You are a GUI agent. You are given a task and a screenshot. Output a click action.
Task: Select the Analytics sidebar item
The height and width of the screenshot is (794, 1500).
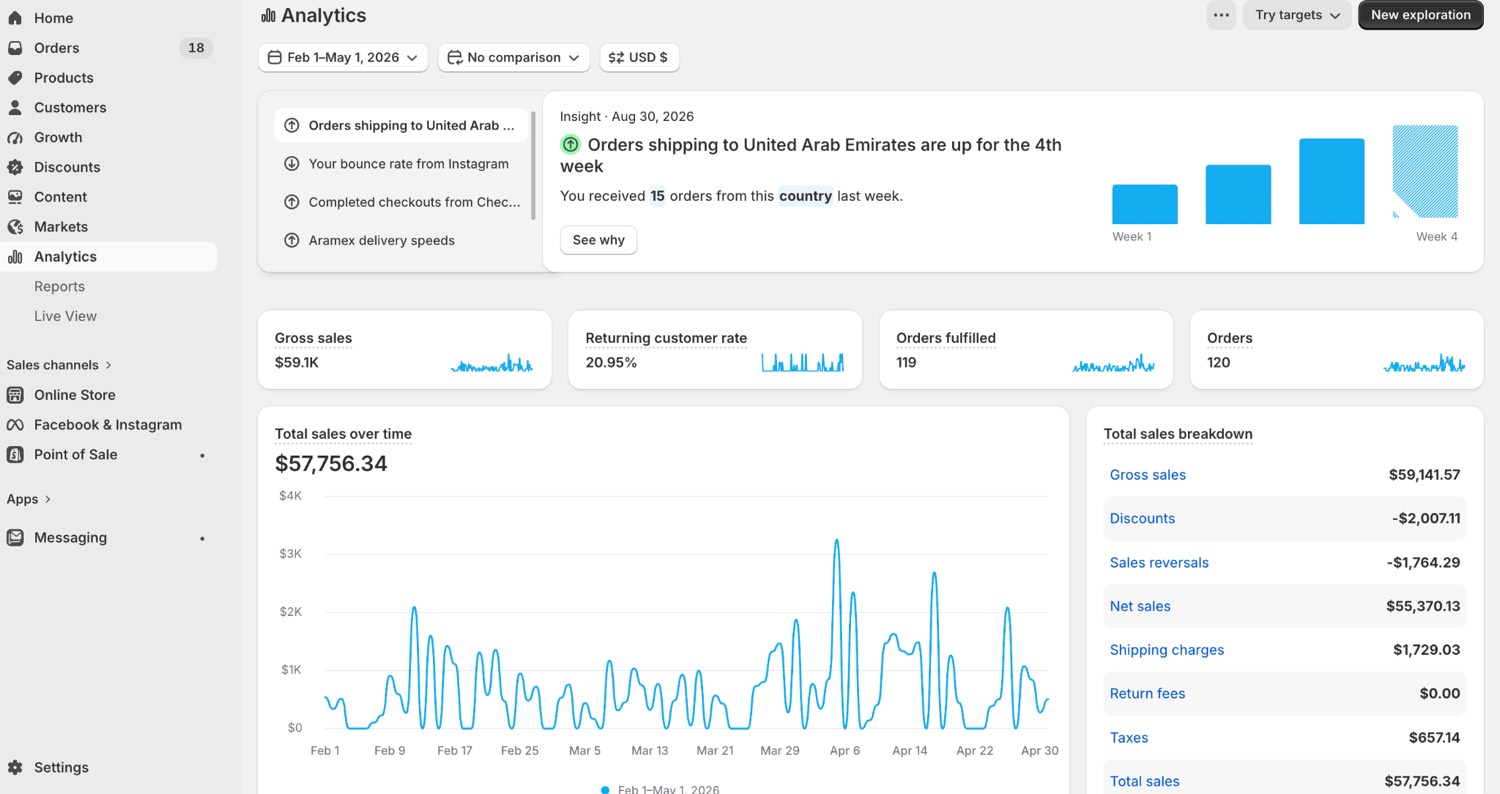pos(108,257)
